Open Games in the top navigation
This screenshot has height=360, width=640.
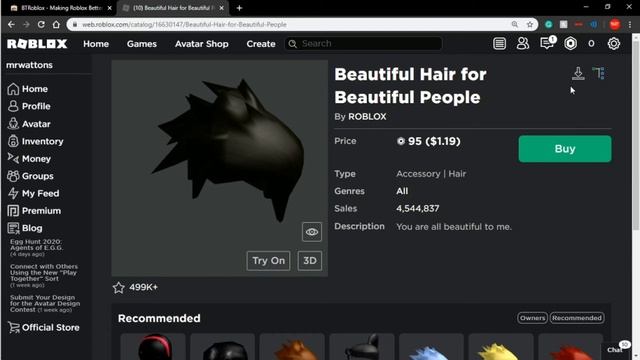[142, 44]
